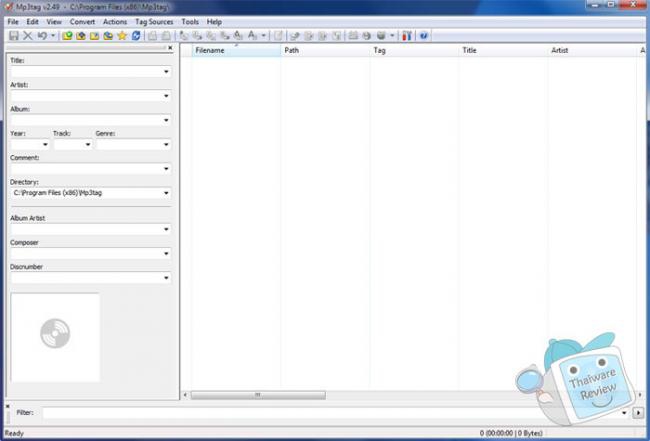Sort by the Title column header

coord(503,50)
